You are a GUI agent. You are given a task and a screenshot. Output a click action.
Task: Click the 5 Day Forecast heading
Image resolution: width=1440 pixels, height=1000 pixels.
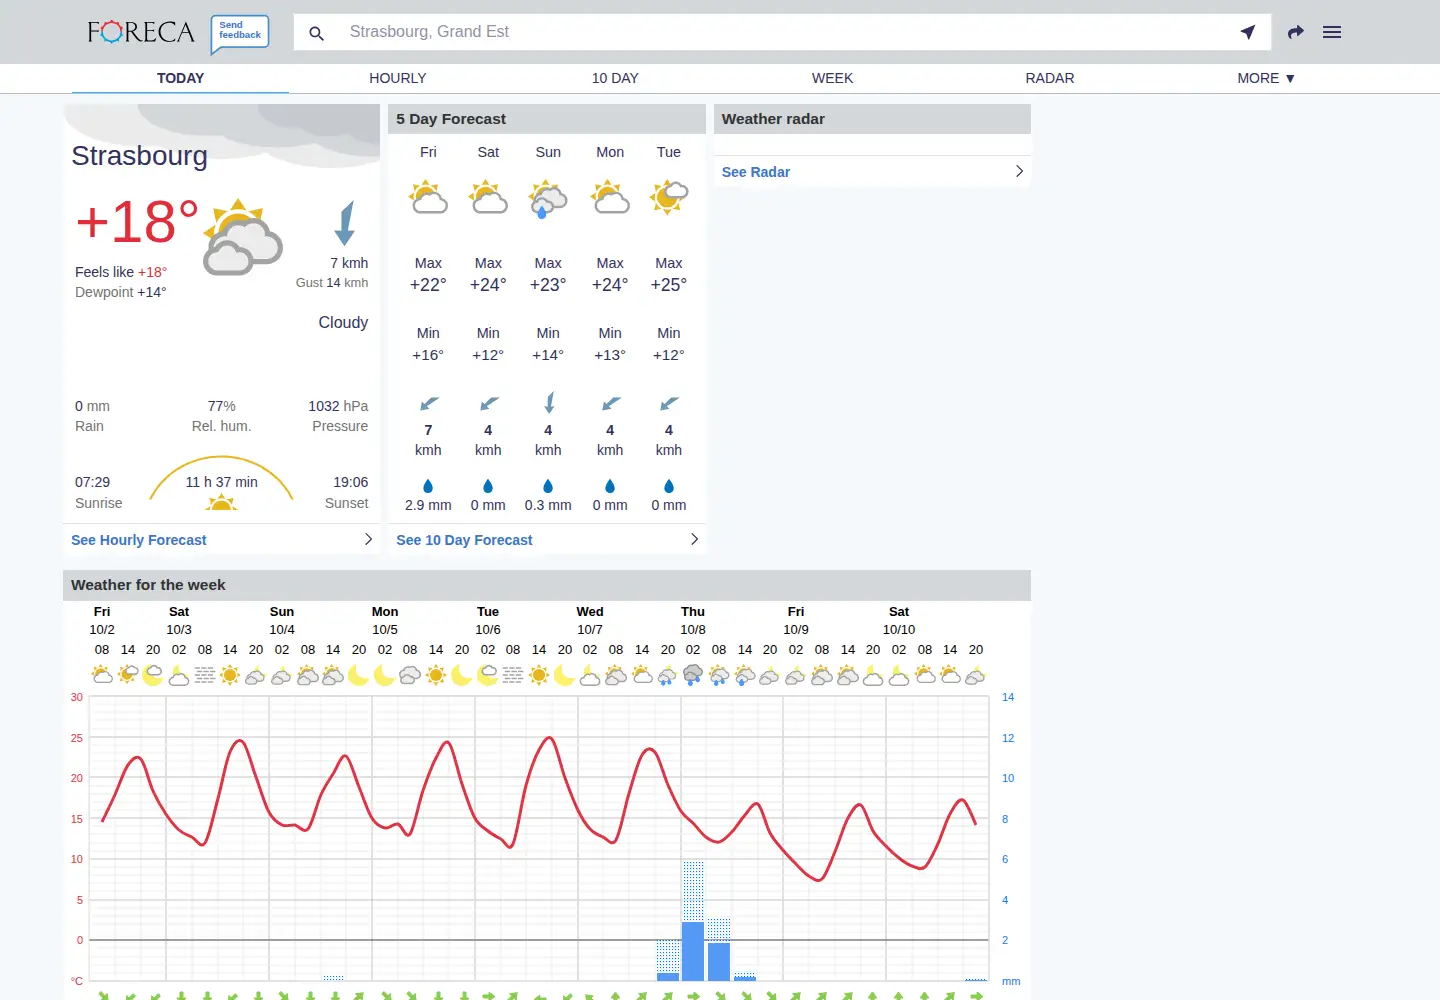(451, 119)
